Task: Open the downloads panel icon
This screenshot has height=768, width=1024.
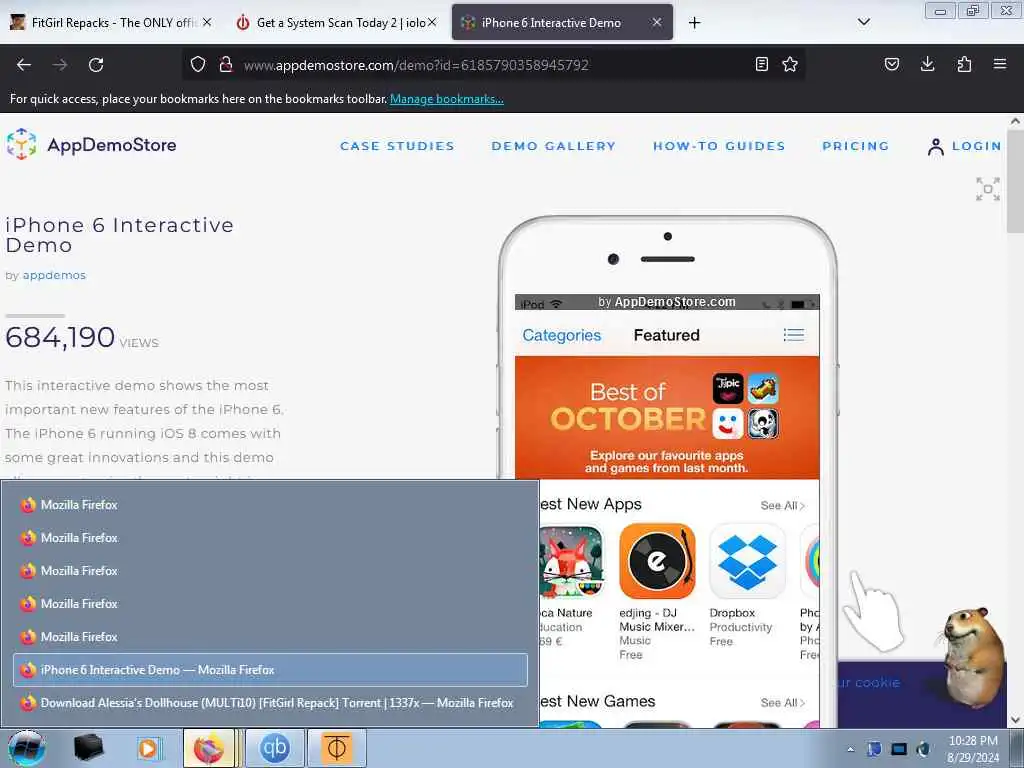Action: click(927, 64)
